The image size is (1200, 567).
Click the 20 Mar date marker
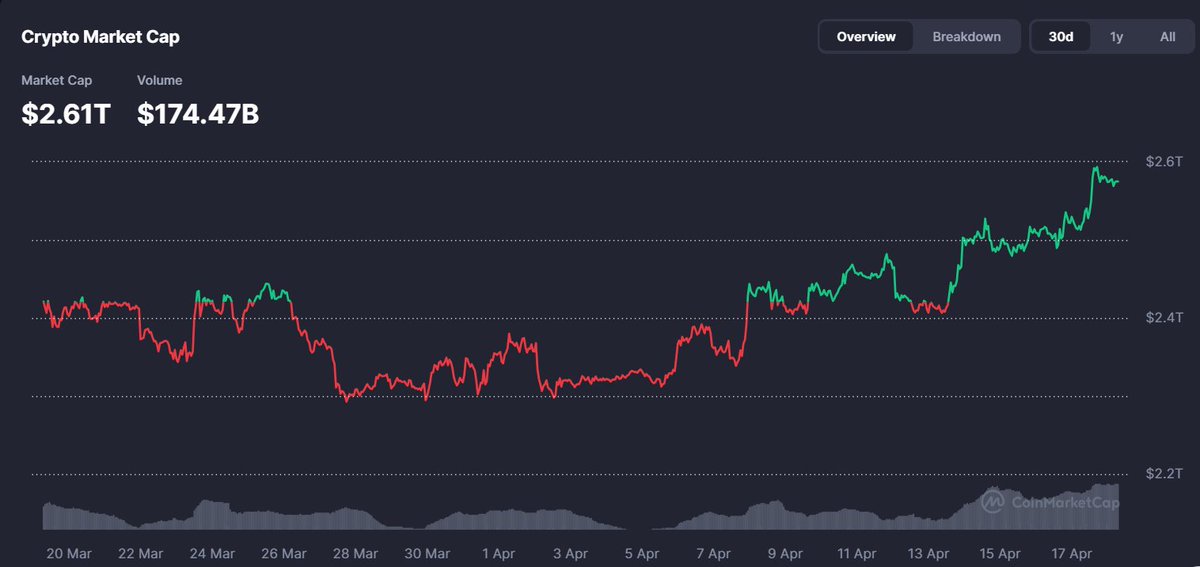click(x=69, y=553)
